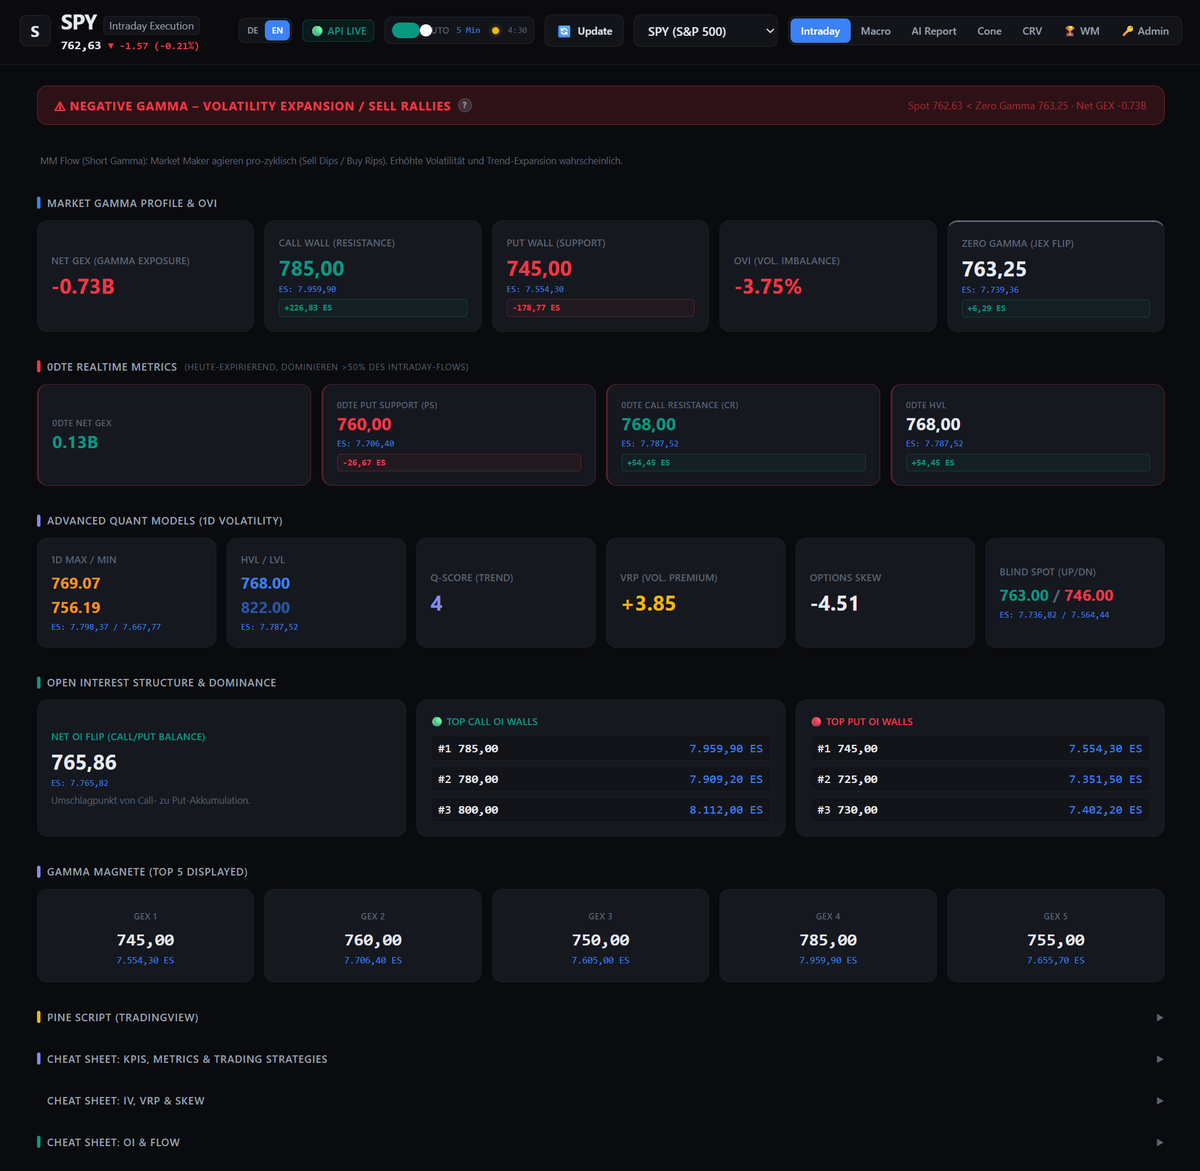
Task: Click the Update button
Action: [584, 31]
